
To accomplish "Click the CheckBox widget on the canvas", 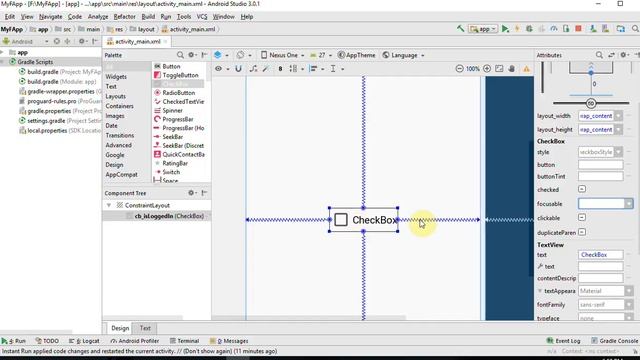I will [364, 220].
